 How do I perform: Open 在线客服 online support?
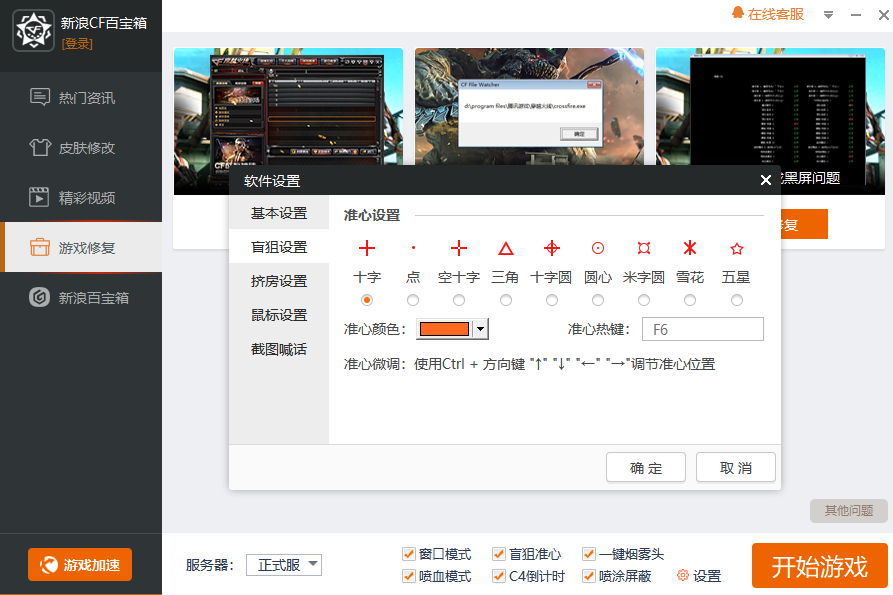(x=768, y=14)
